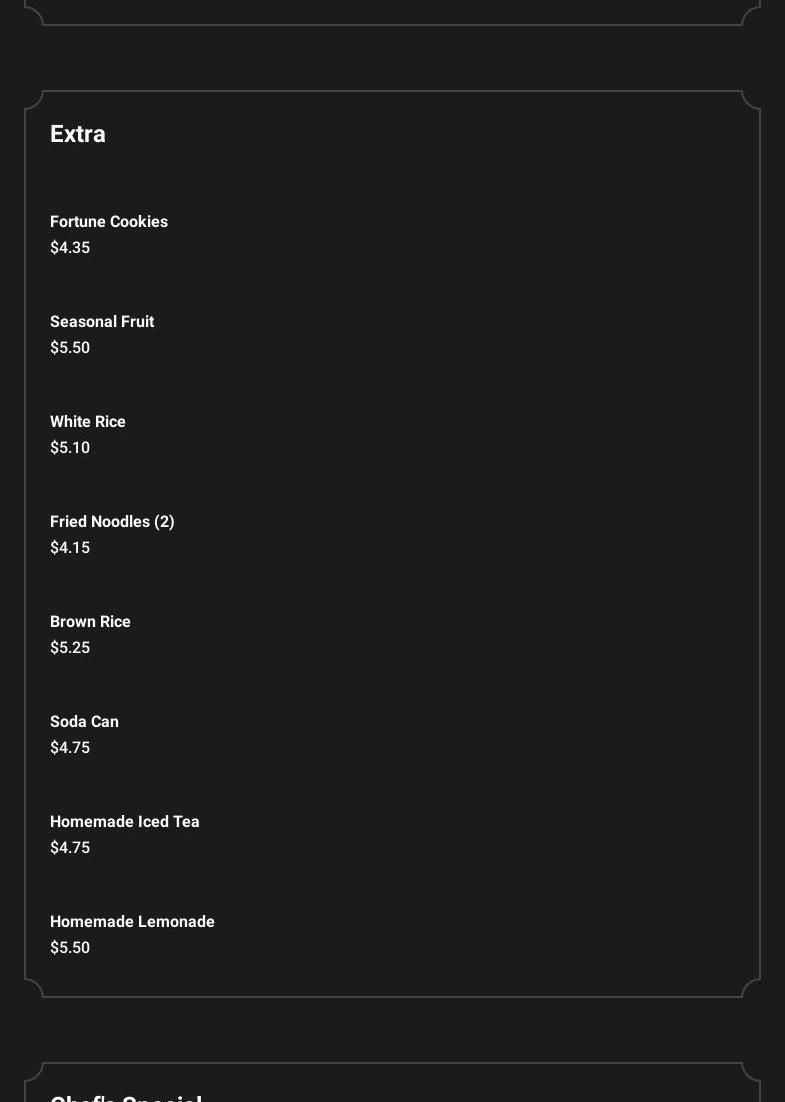Click the Extra card's bottom-left corner ornament
Screen dimensions: 785x1102
pyautogui.click(x=34, y=988)
